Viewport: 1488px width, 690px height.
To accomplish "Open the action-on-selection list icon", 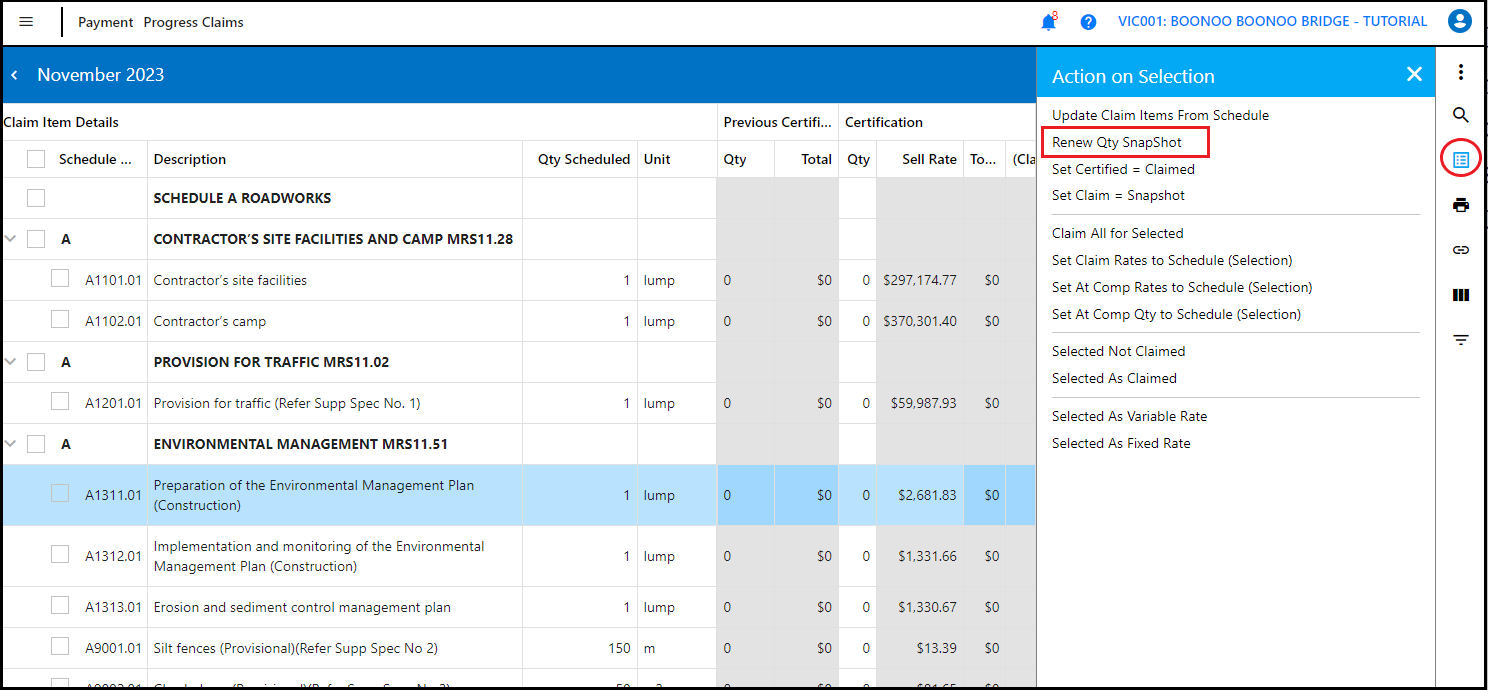I will point(1461,159).
